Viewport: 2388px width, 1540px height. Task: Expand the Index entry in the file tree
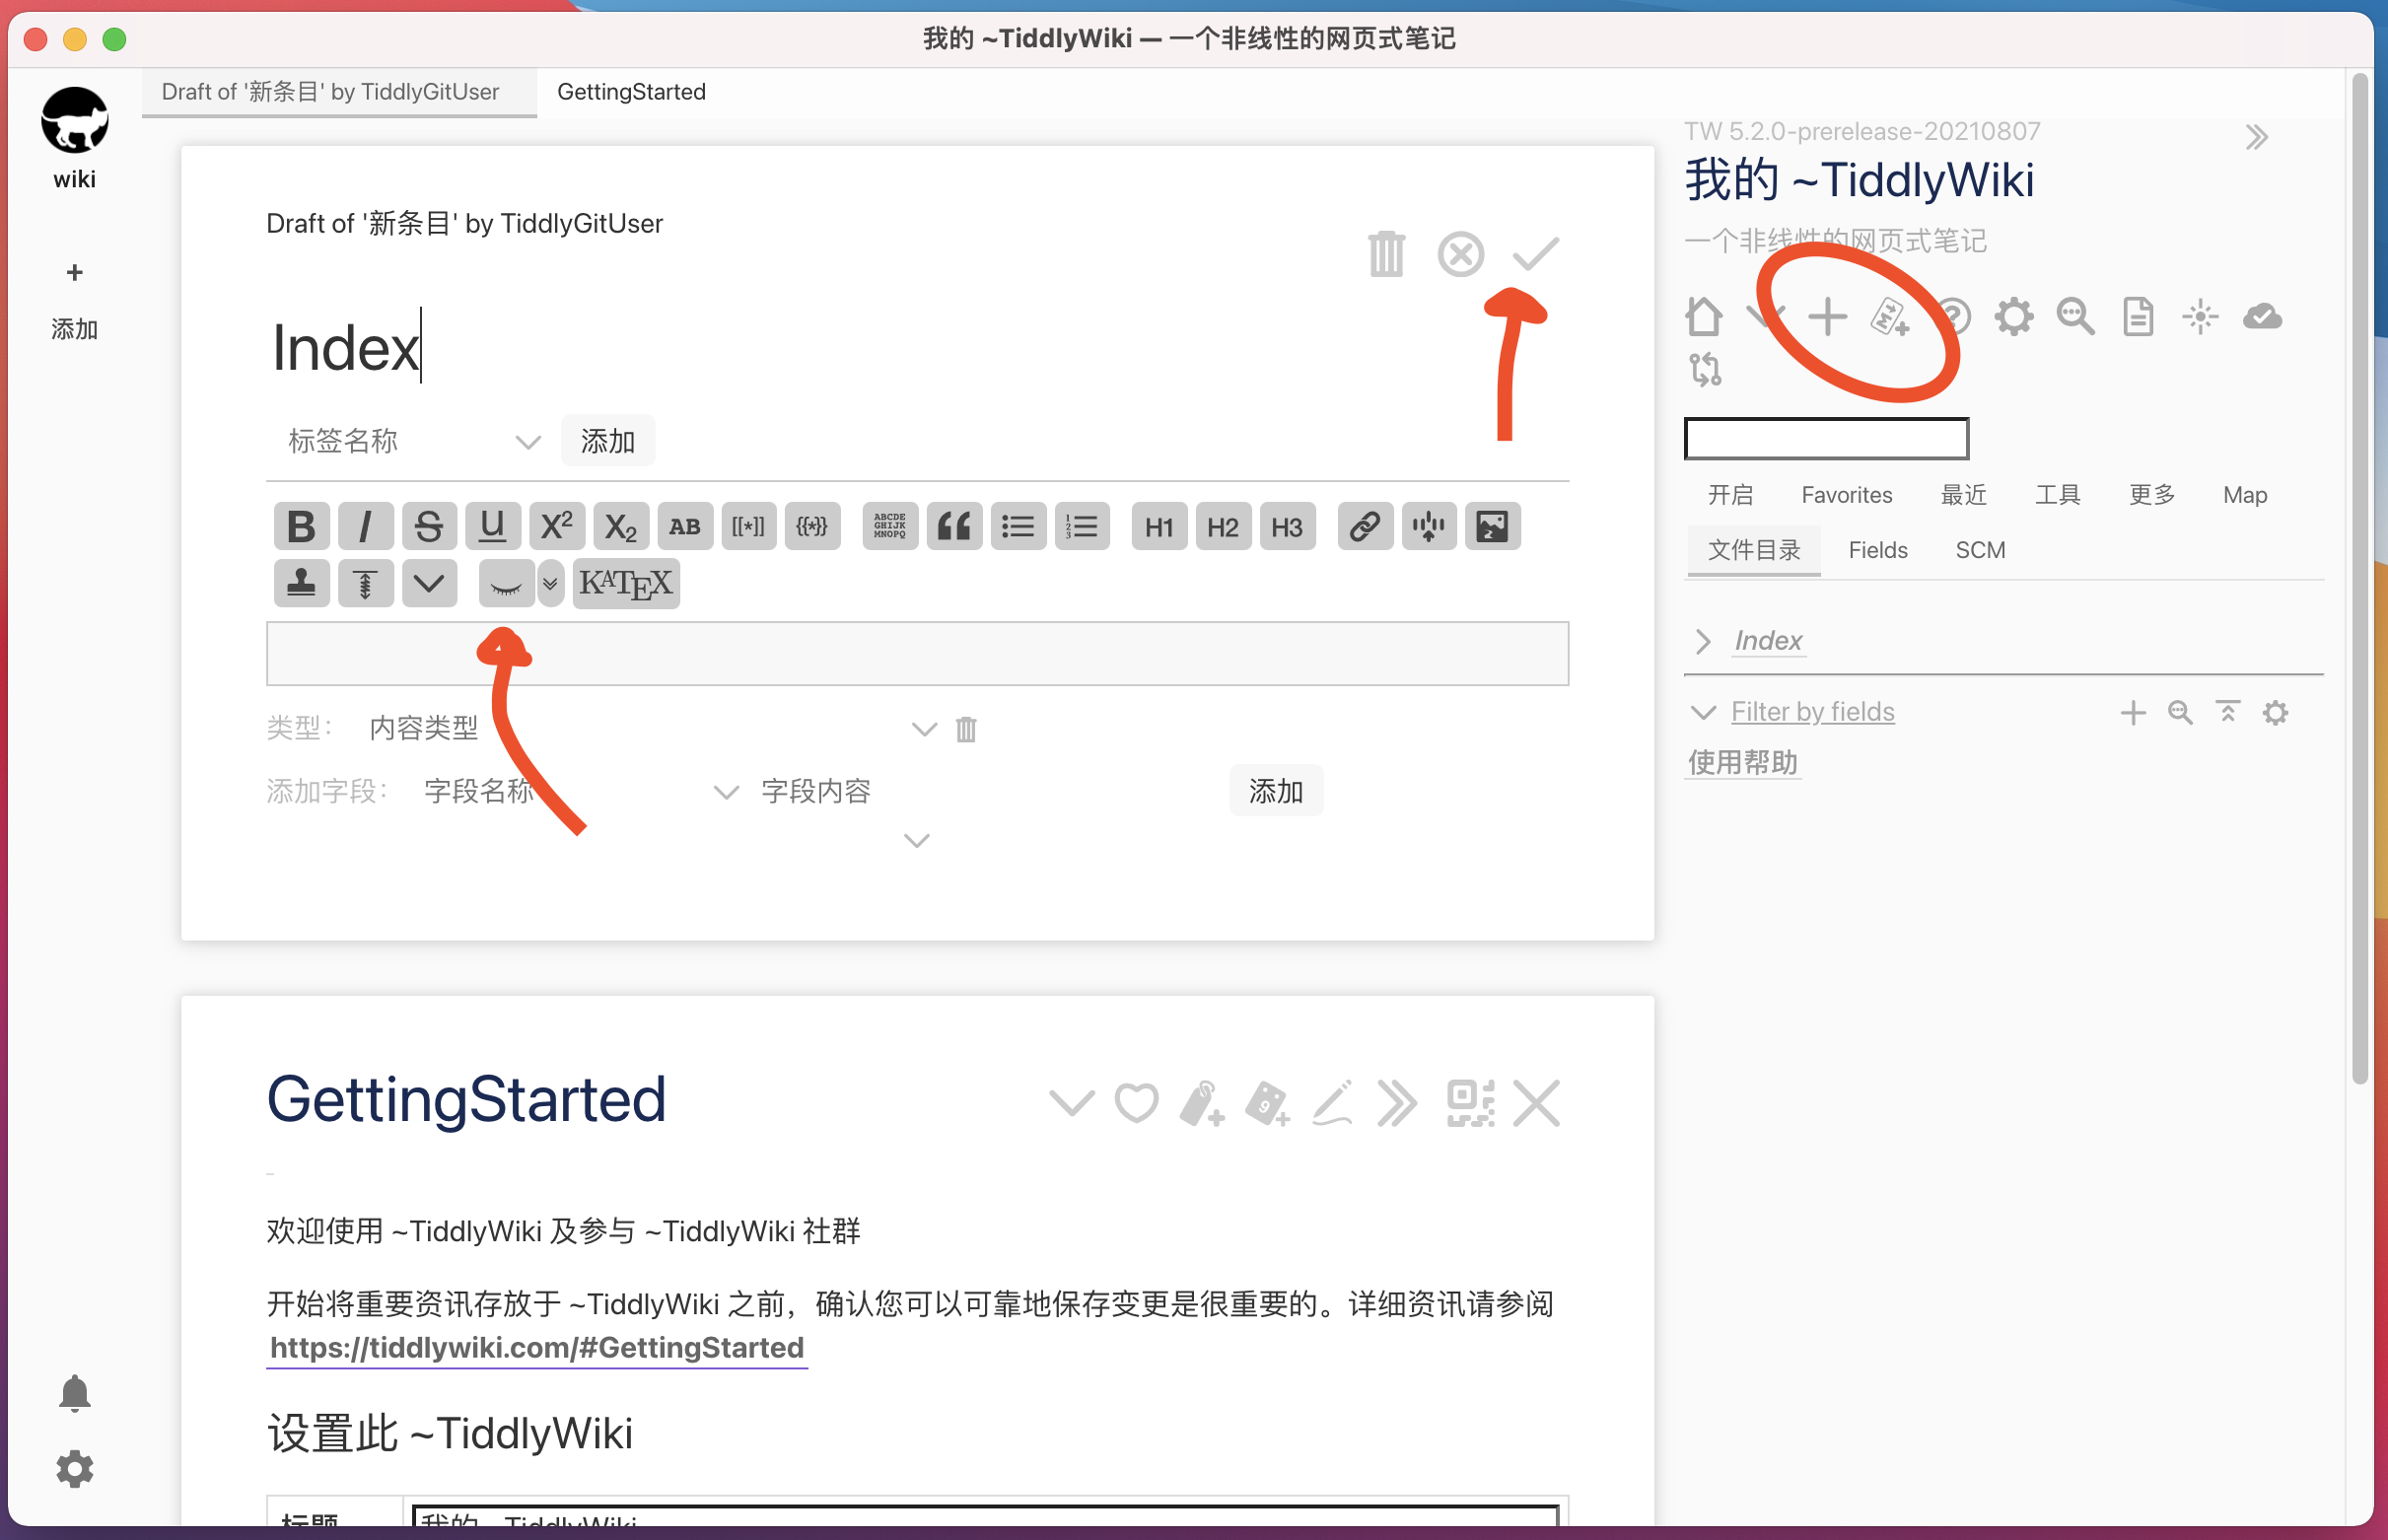pyautogui.click(x=1703, y=641)
